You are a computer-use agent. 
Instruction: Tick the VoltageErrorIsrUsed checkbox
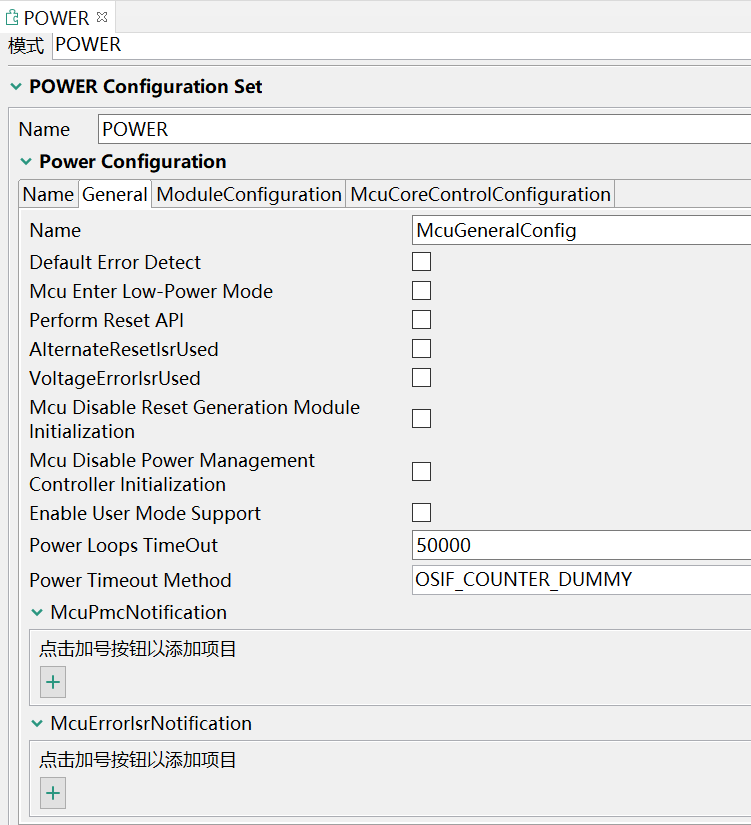(x=422, y=378)
